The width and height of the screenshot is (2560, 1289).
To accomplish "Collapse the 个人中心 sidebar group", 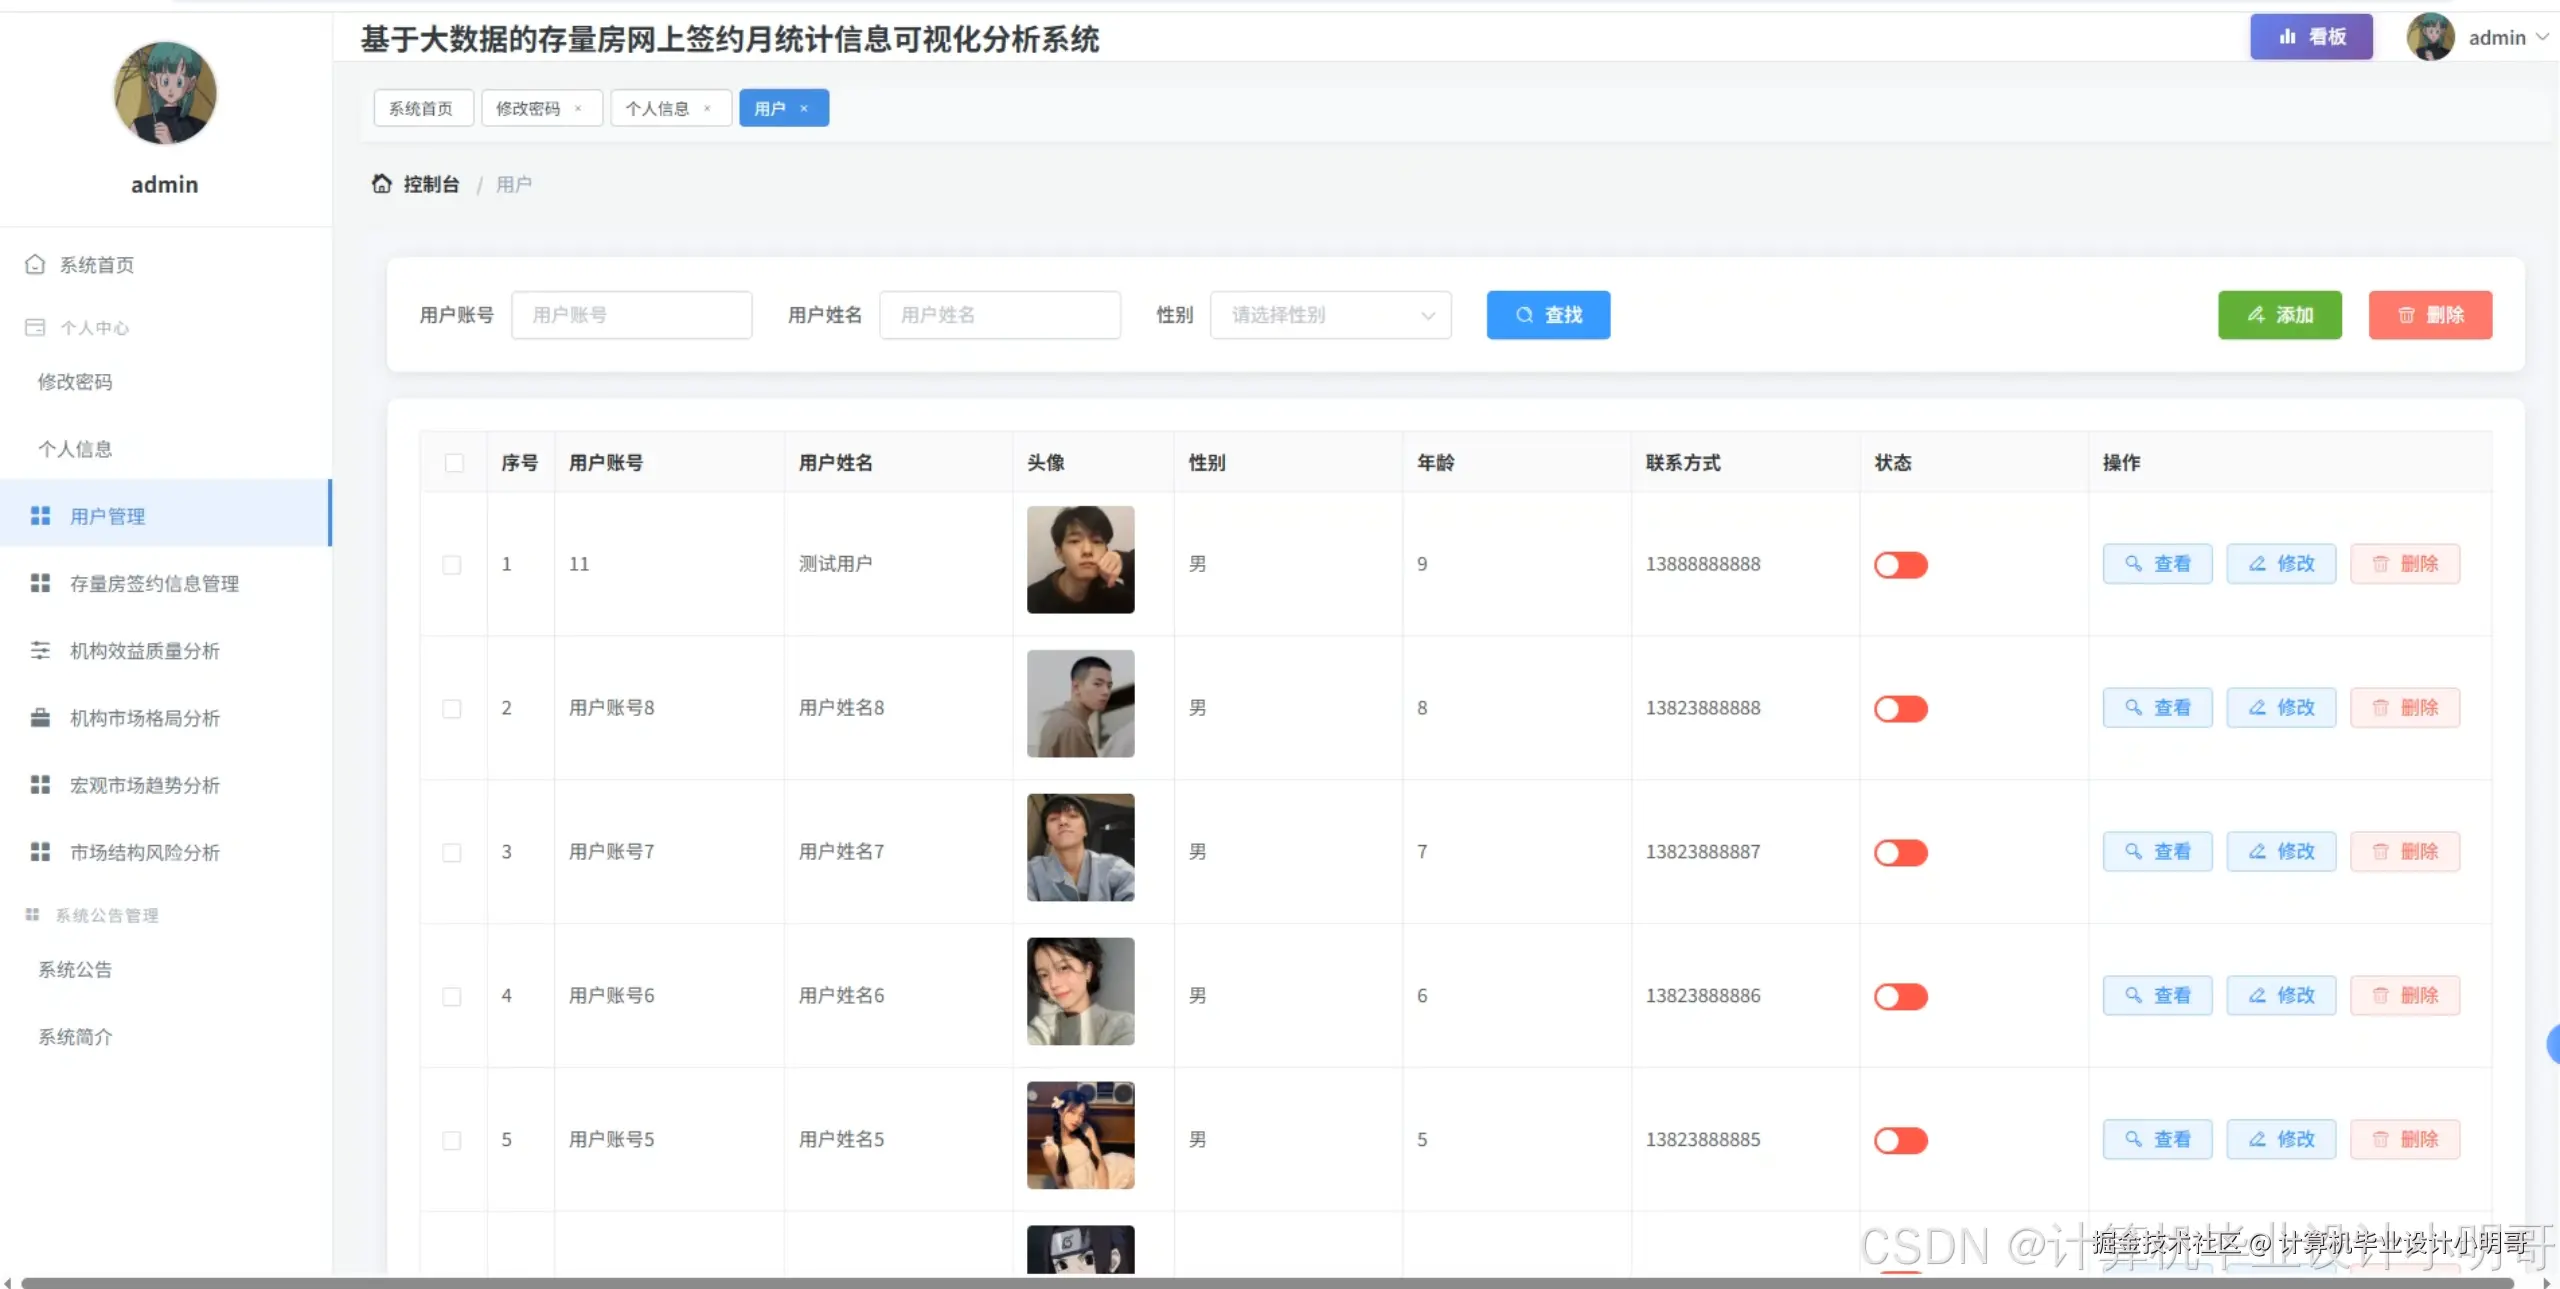I will pyautogui.click(x=95, y=328).
